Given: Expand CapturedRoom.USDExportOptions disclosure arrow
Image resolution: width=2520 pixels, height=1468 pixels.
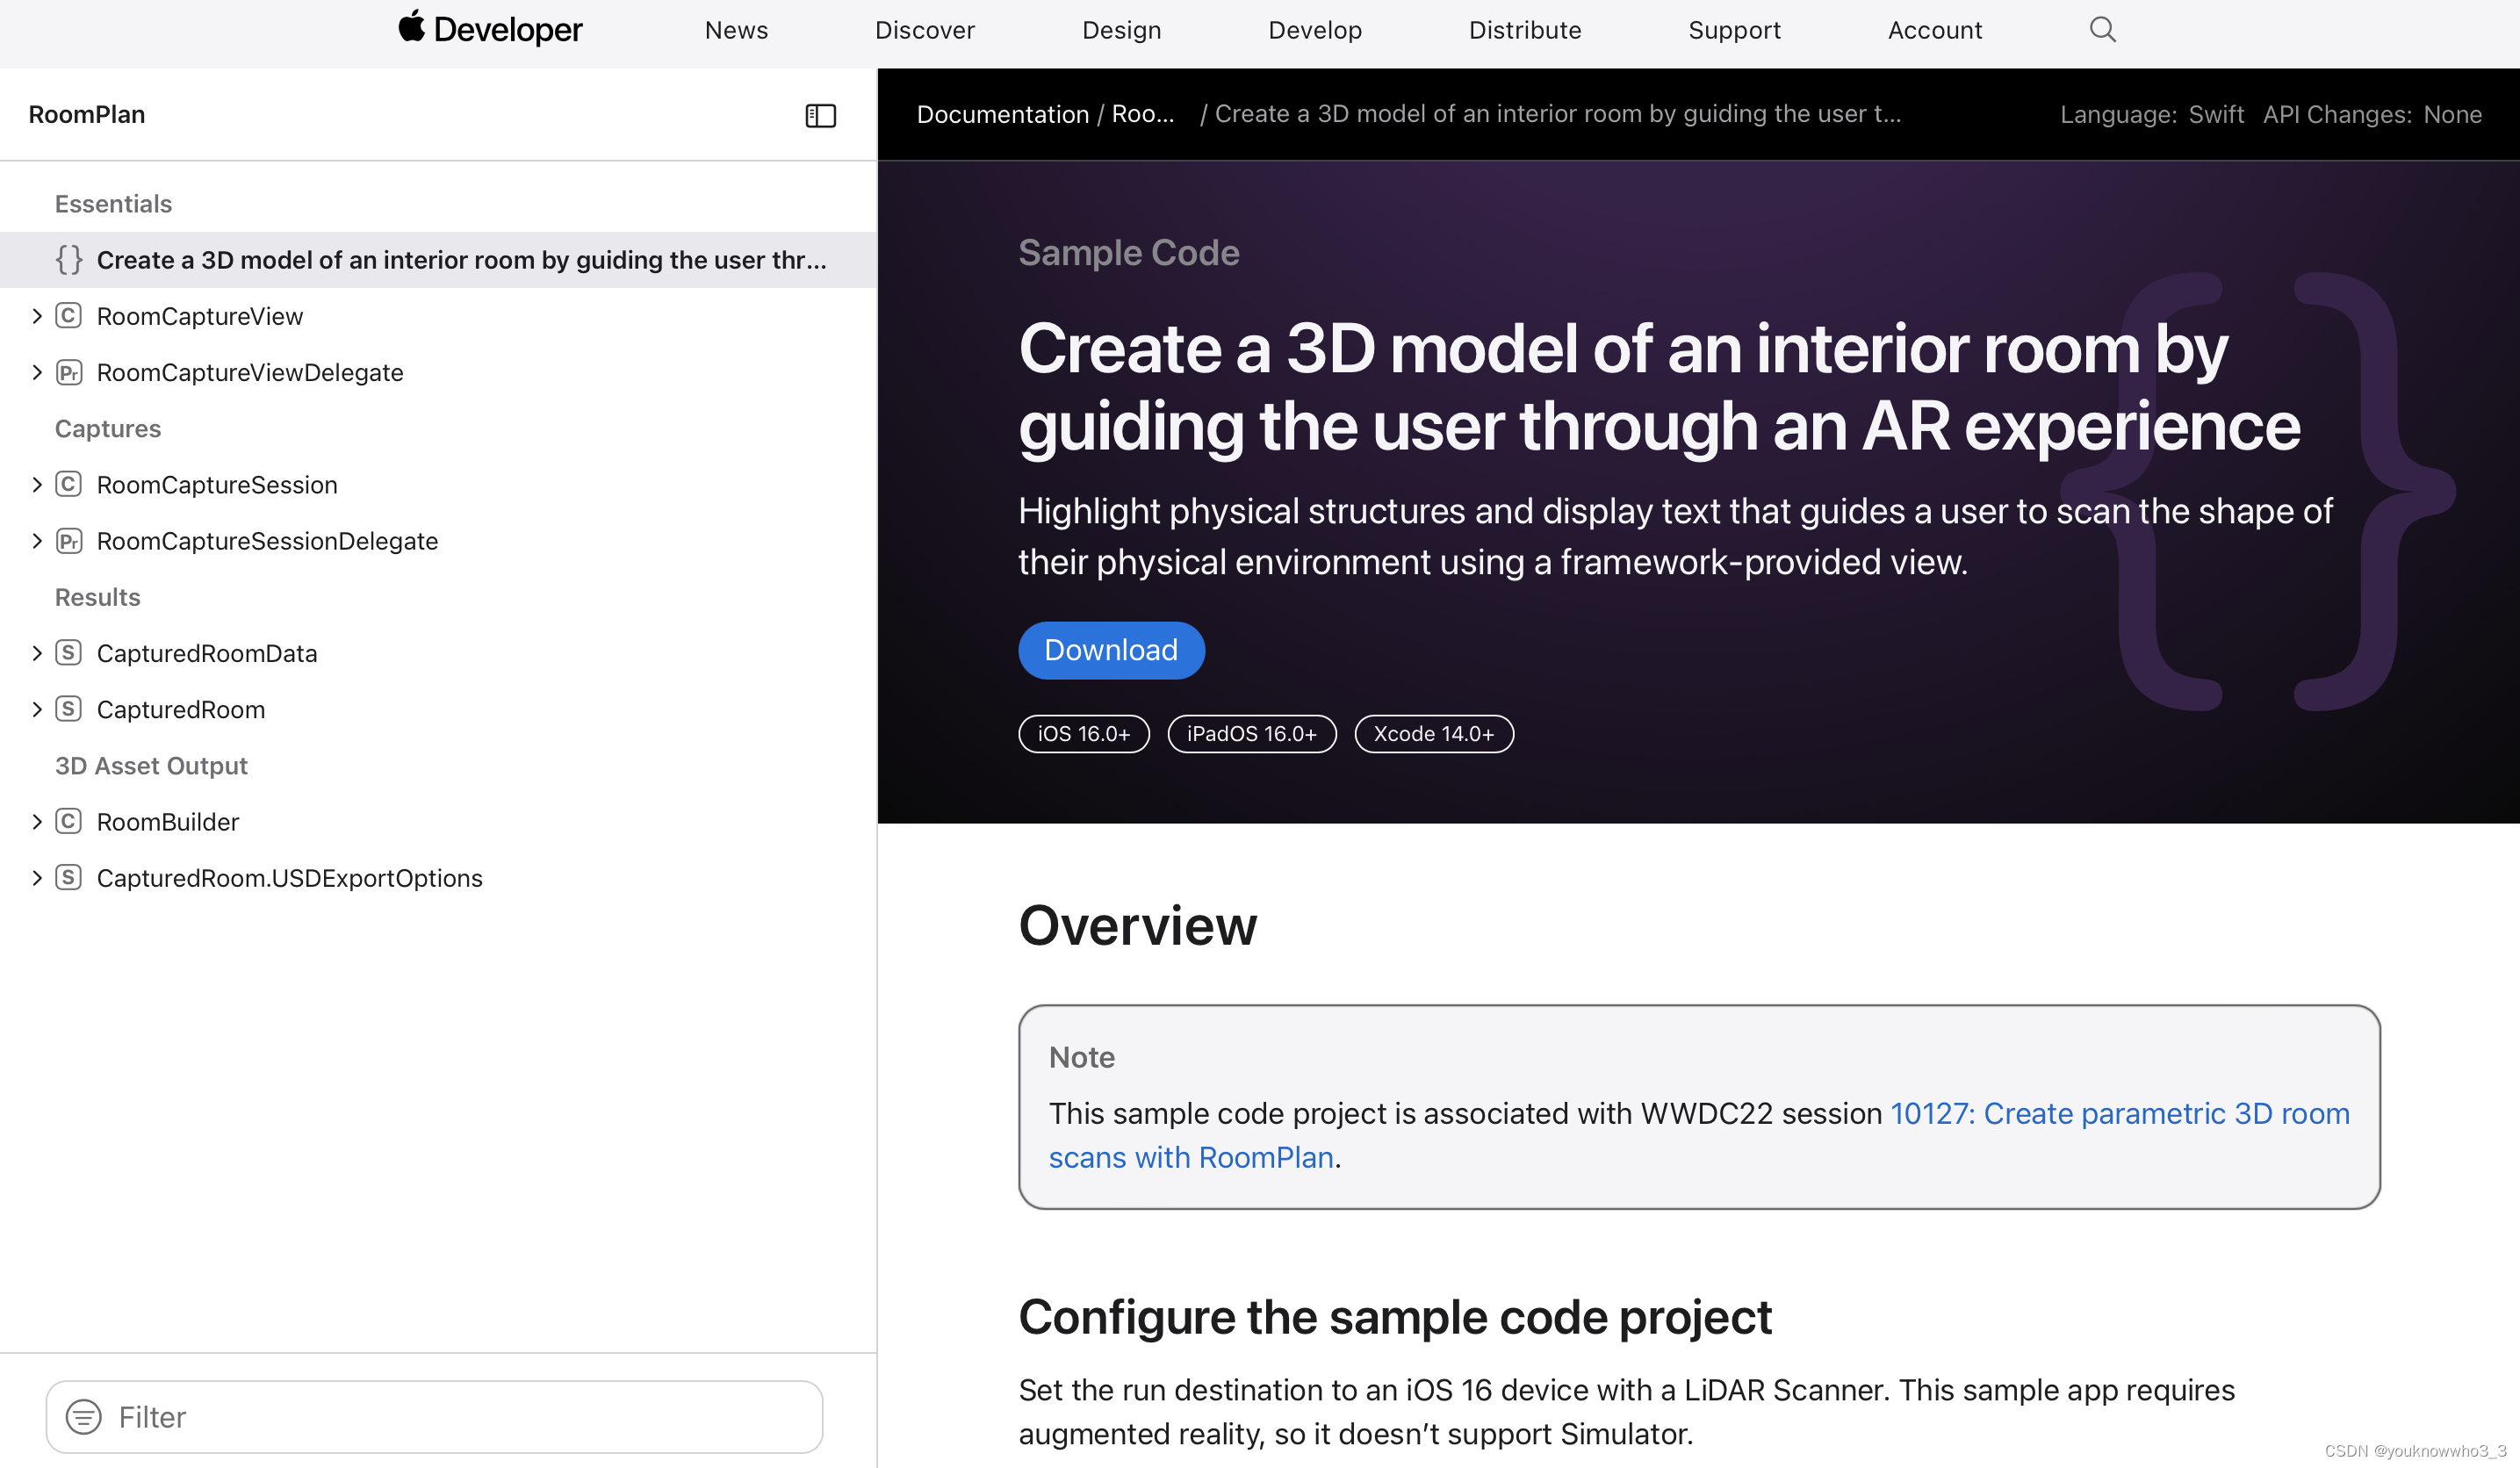Looking at the screenshot, I should pos(37,878).
